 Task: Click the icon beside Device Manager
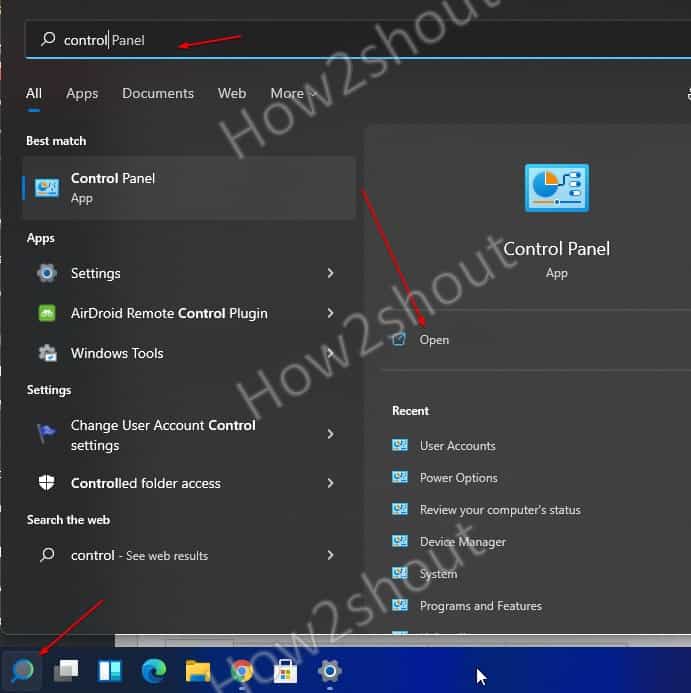pos(400,541)
